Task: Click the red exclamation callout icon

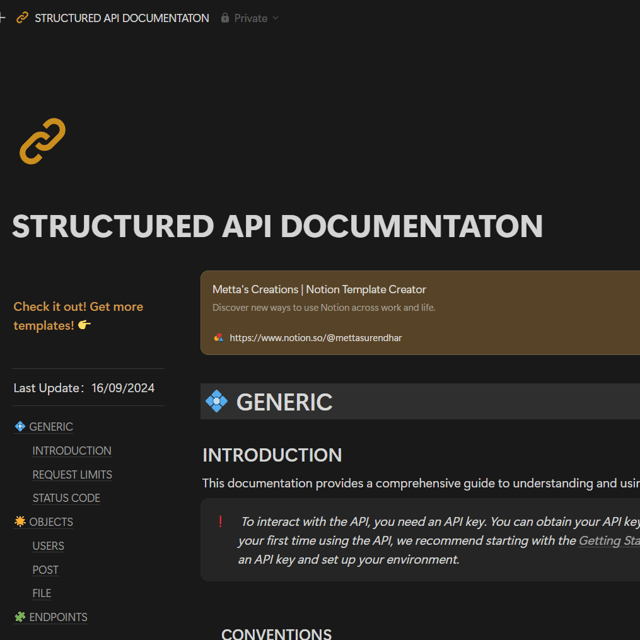Action: pyautogui.click(x=220, y=522)
